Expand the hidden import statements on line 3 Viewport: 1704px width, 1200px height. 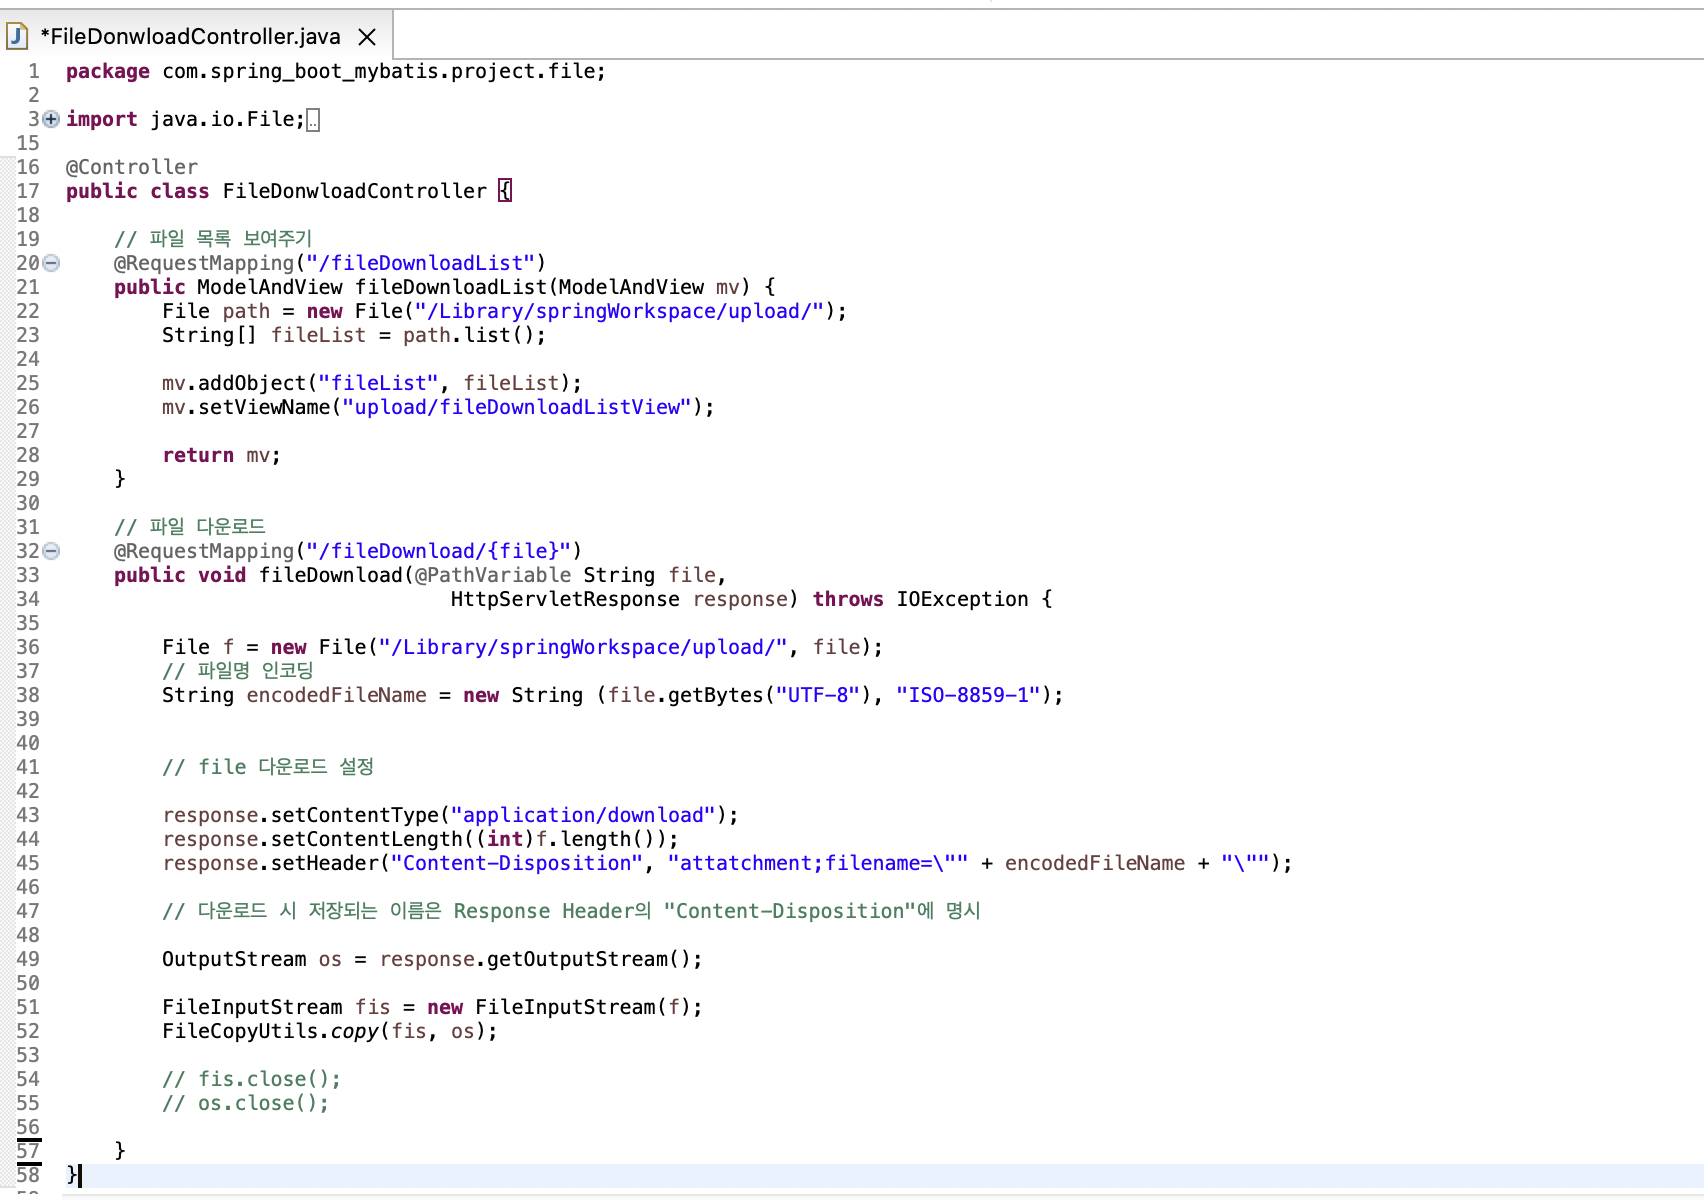50,119
